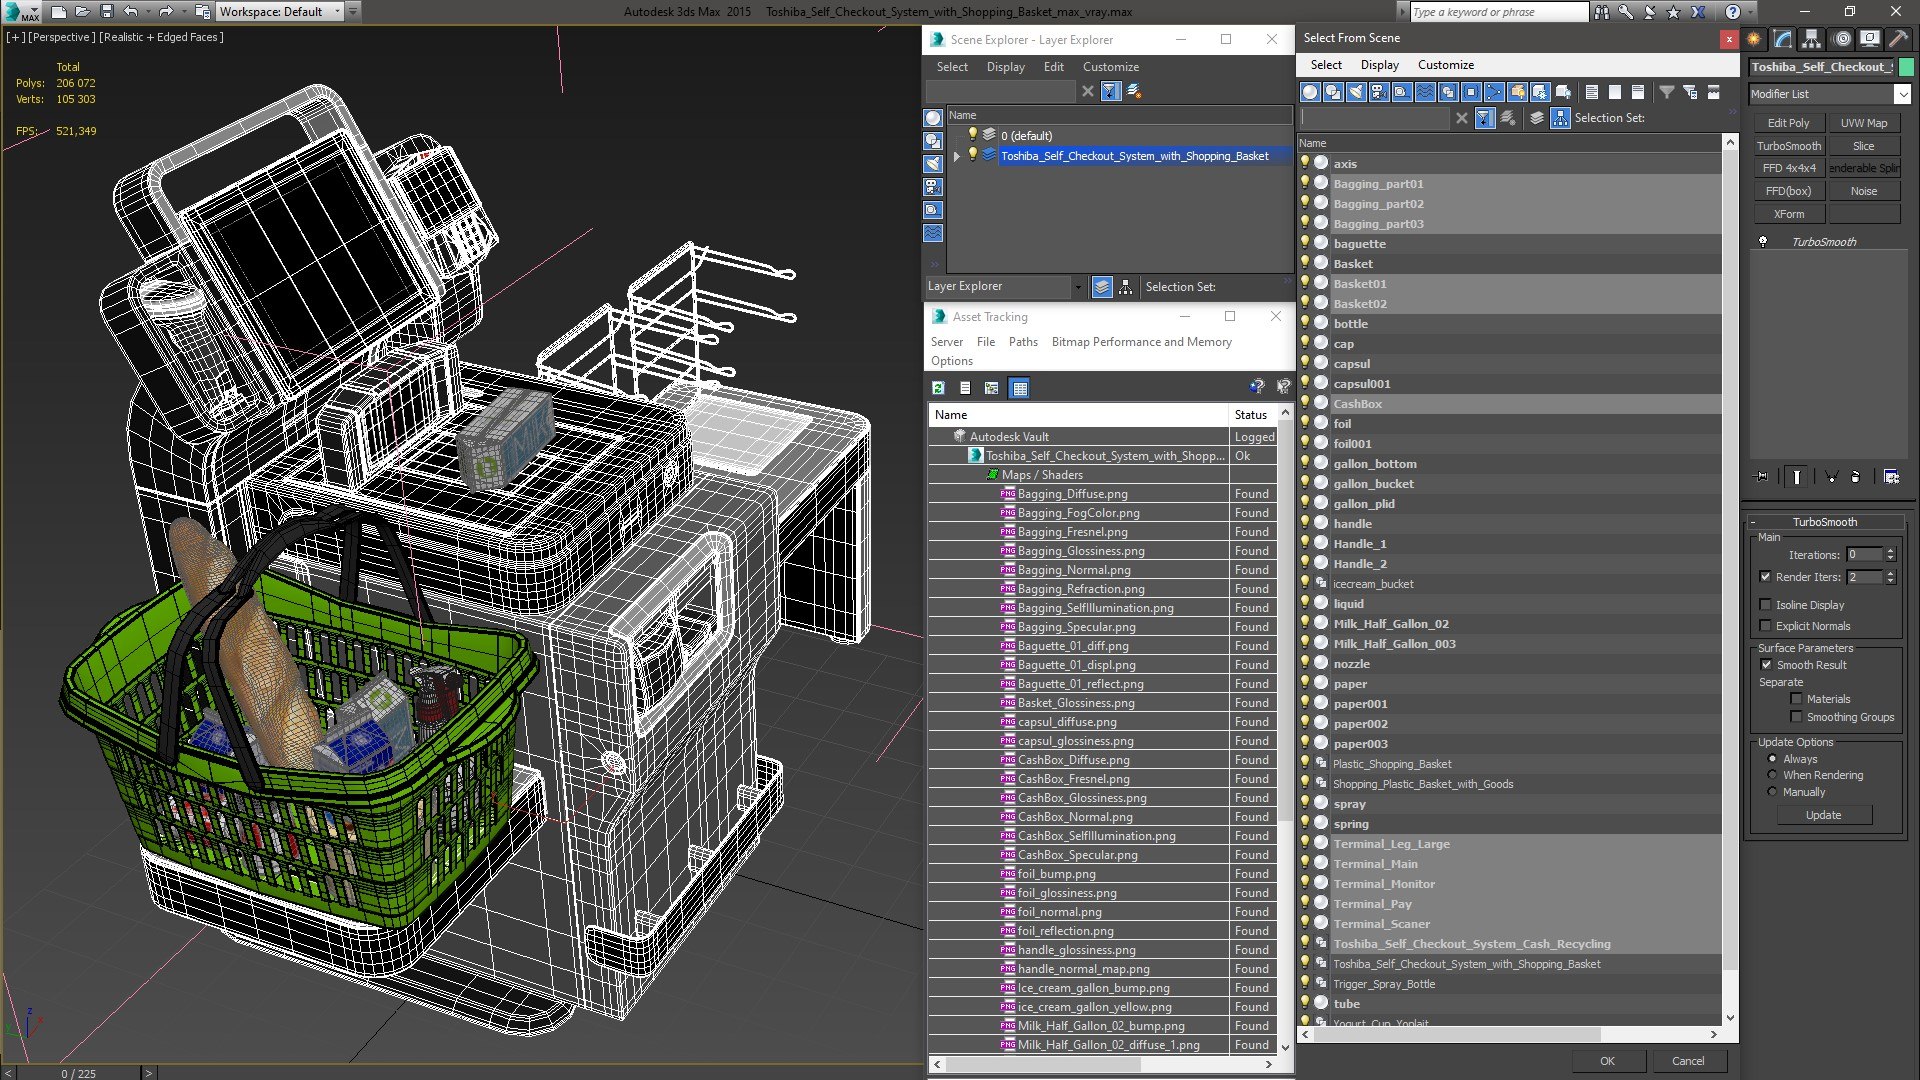Open Display menu in Select From Scene
Viewport: 1920px width, 1080px height.
click(x=1379, y=65)
